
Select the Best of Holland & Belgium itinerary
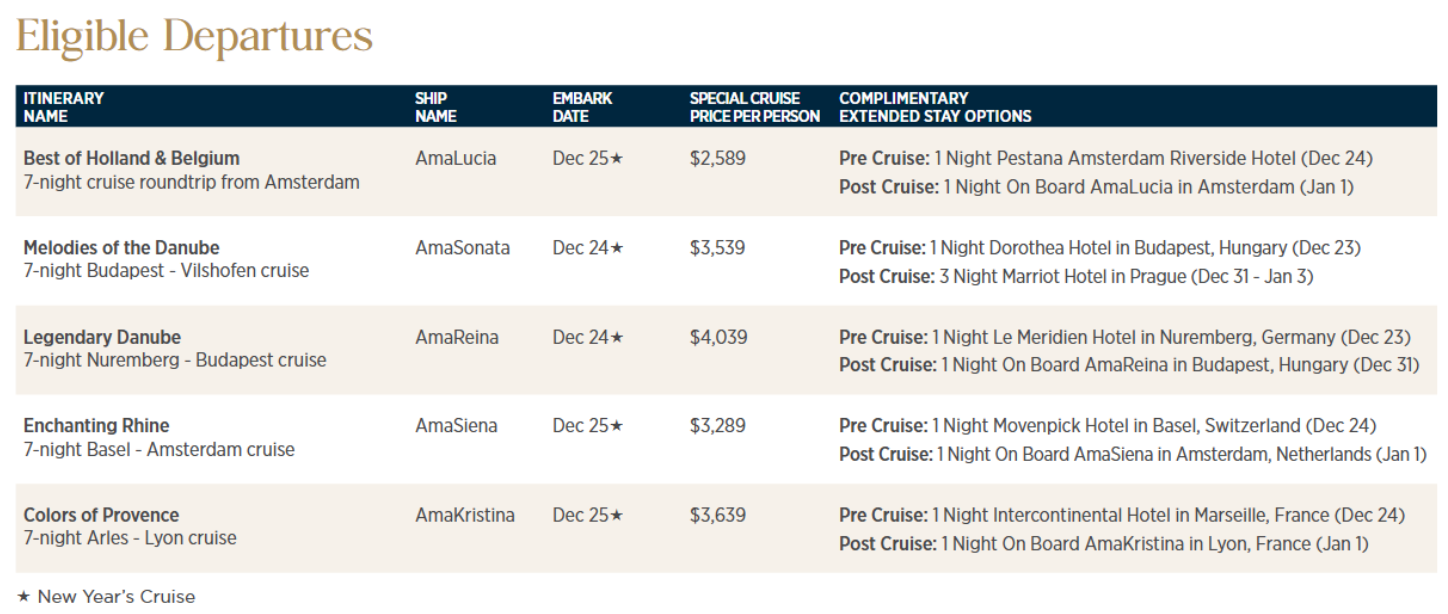(x=131, y=158)
